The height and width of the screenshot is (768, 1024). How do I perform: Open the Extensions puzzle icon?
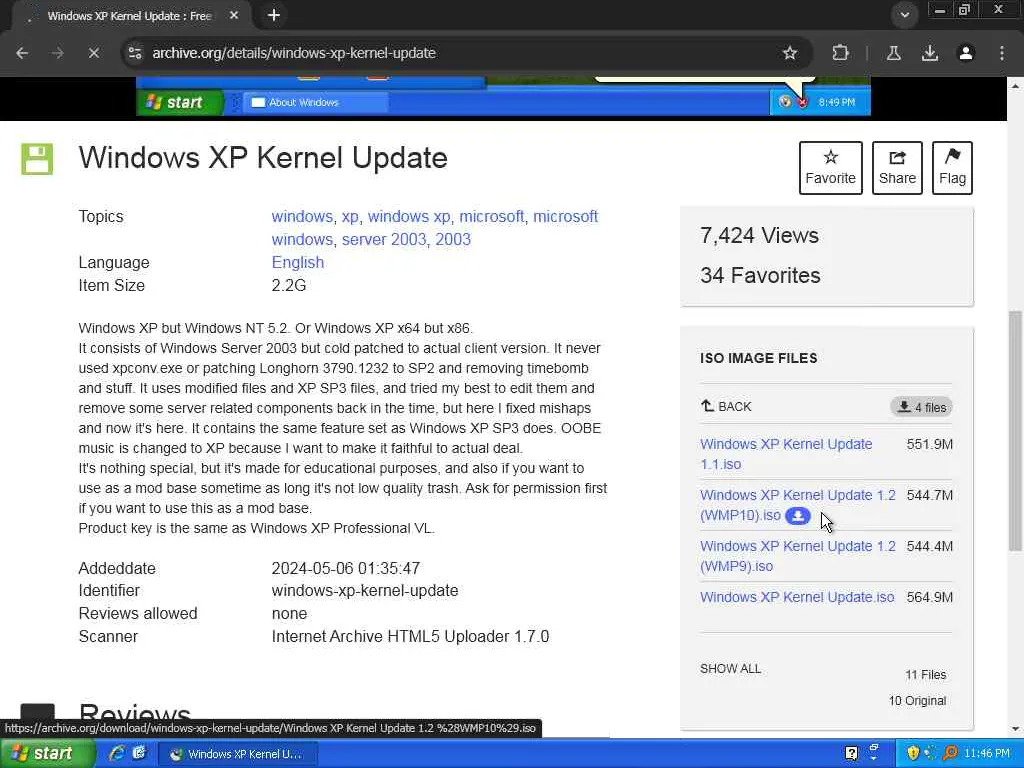(840, 53)
